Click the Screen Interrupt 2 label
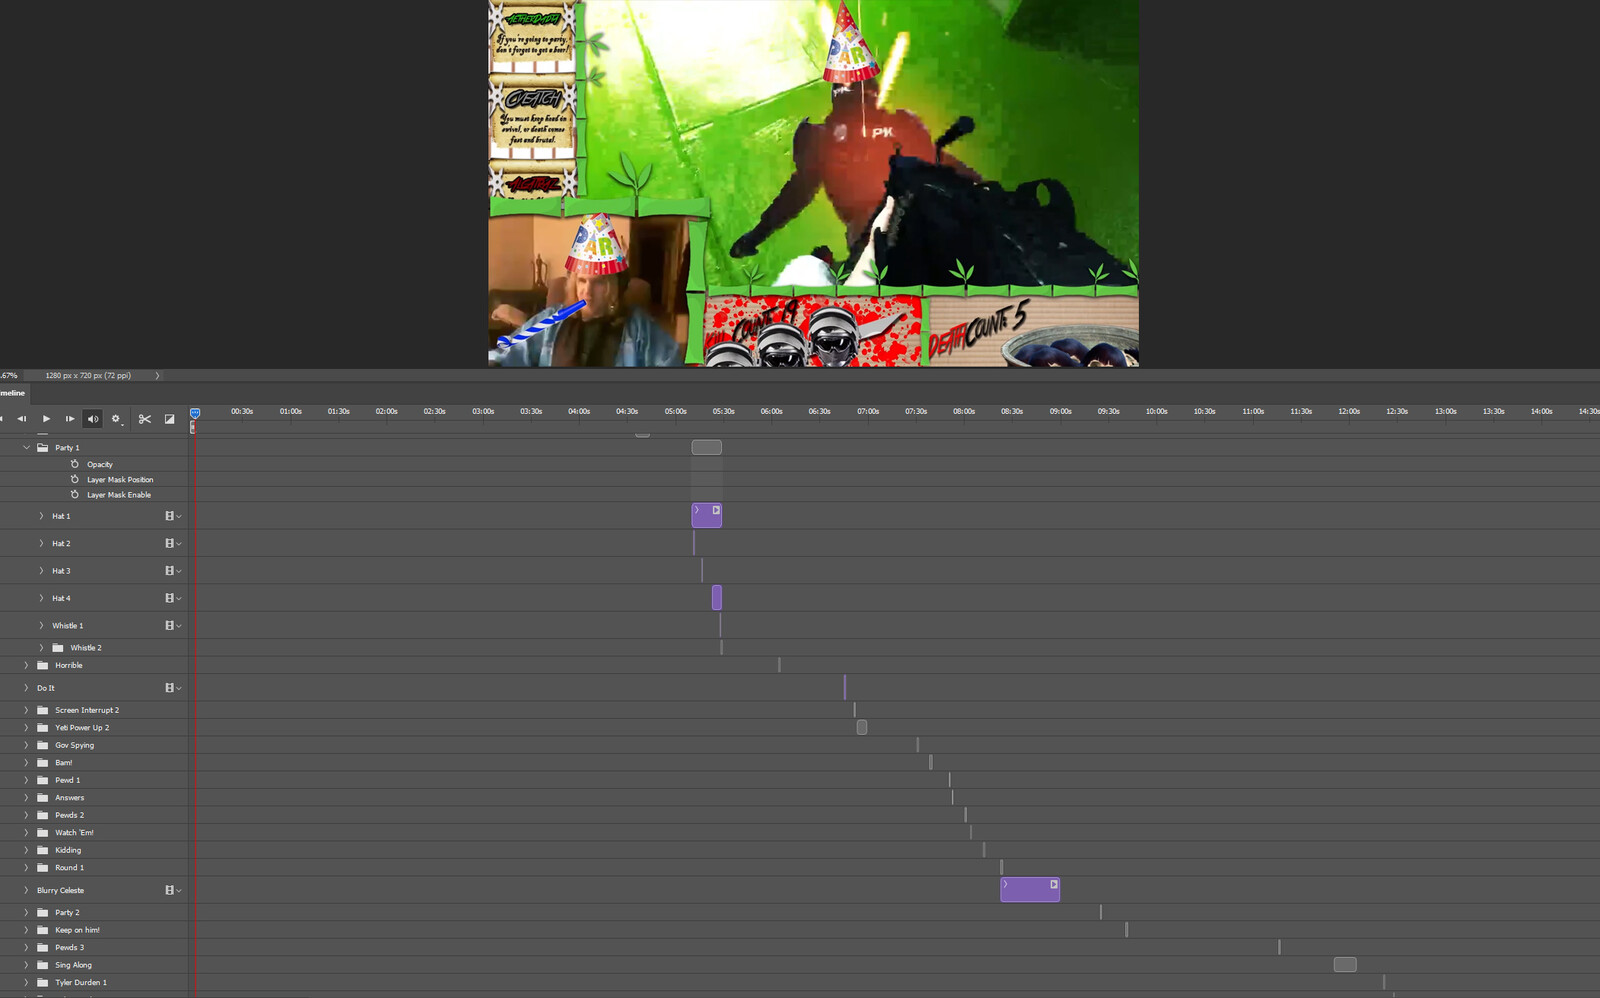The height and width of the screenshot is (998, 1600). point(87,710)
